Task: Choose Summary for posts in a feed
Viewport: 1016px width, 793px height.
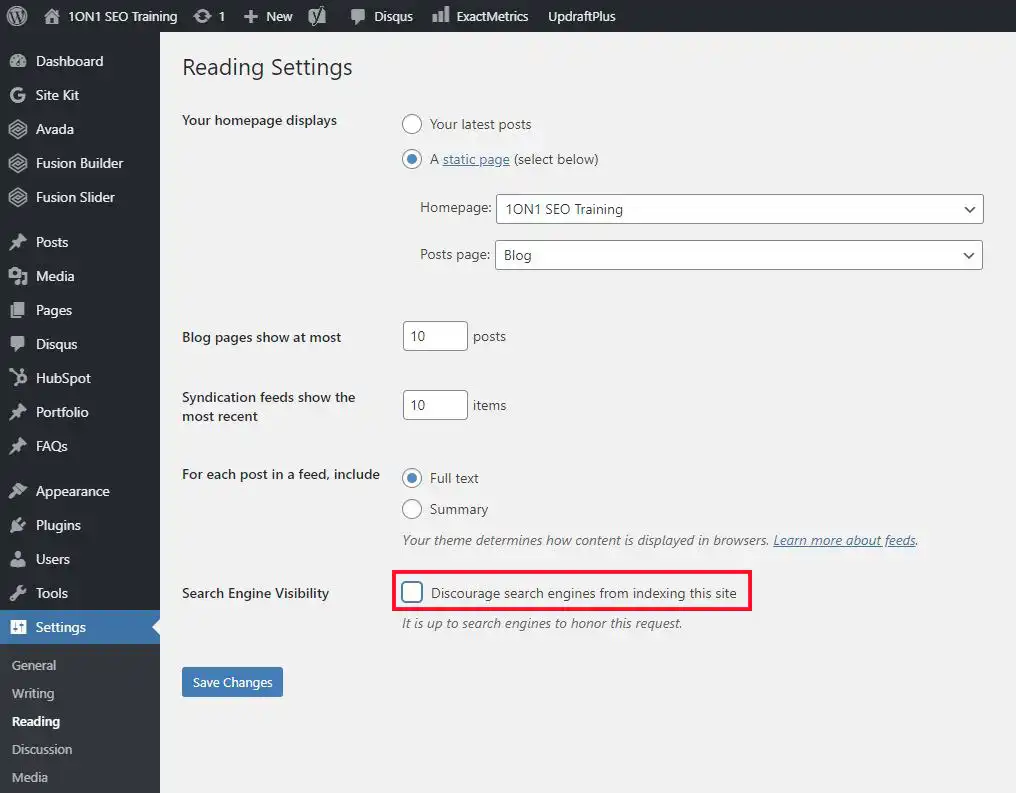Action: [412, 509]
